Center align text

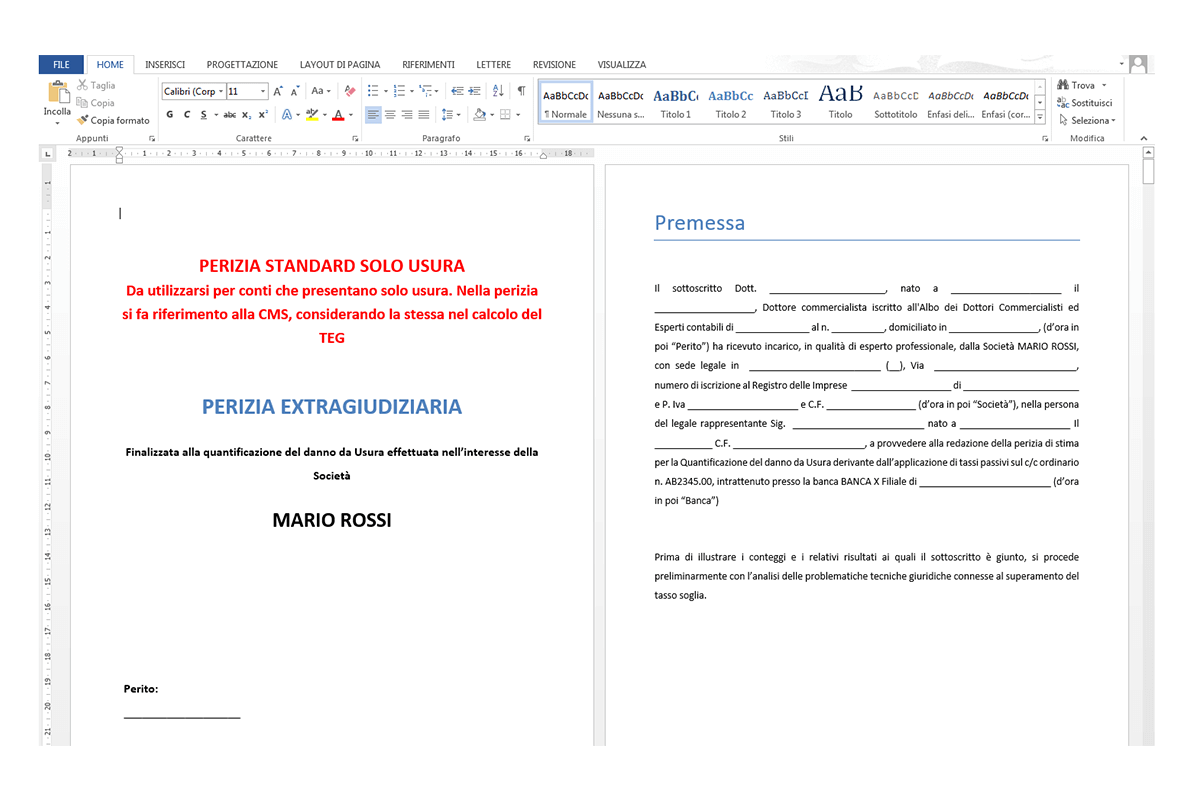click(390, 115)
